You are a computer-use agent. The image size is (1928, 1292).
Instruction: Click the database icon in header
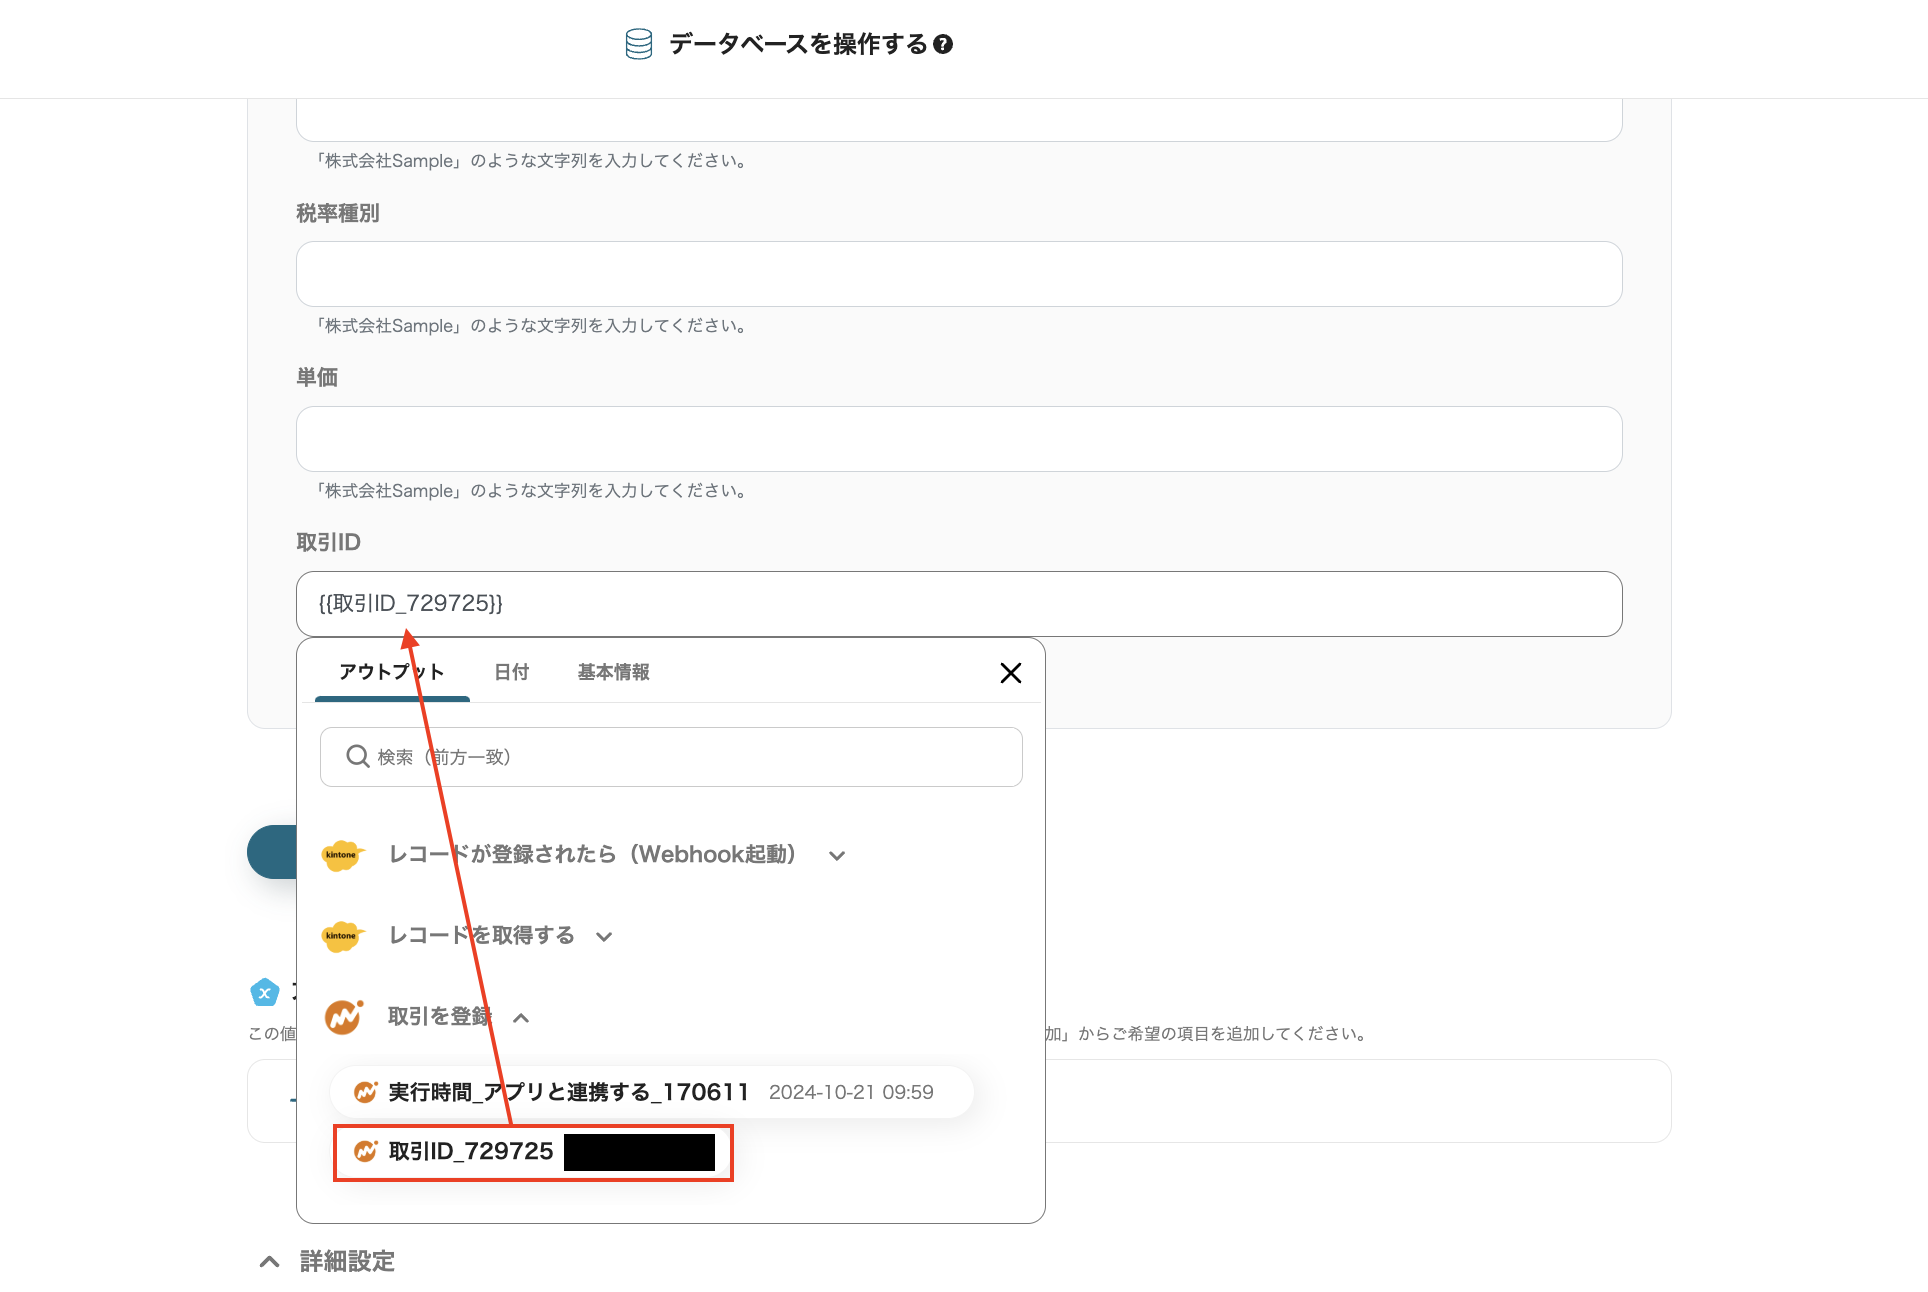pos(638,44)
